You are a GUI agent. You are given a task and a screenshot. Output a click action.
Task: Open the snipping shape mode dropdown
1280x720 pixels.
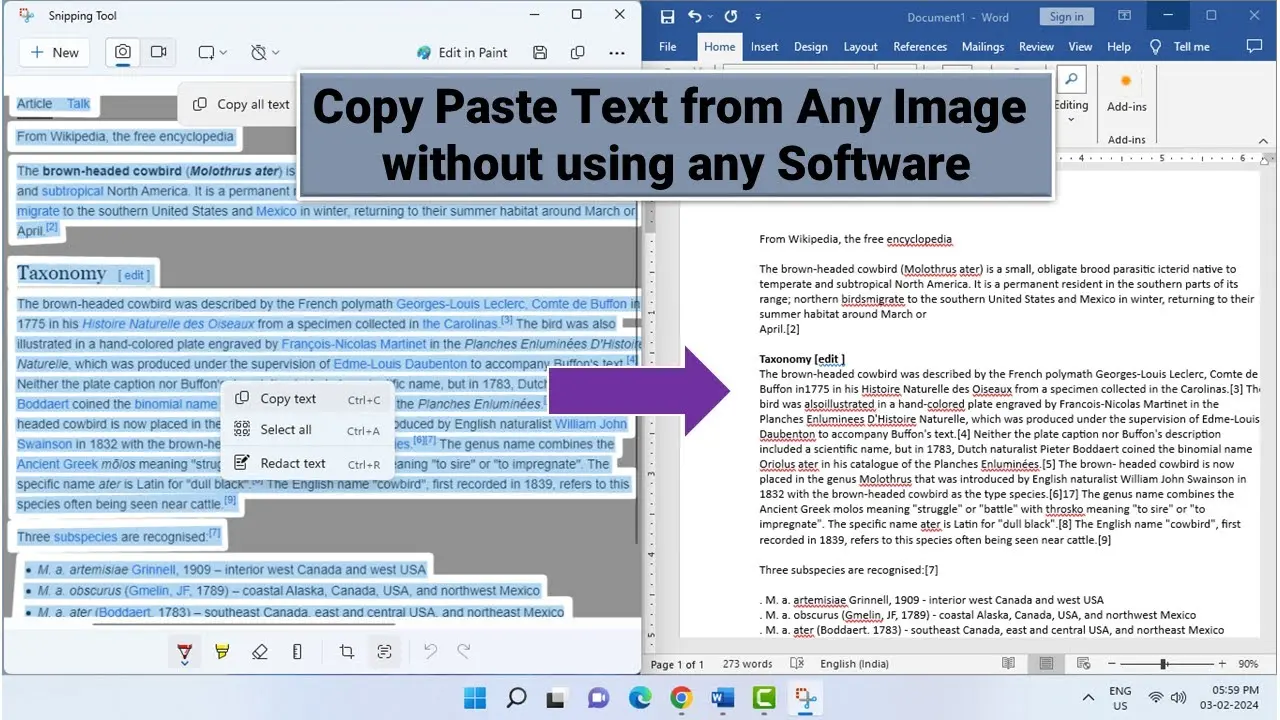pyautogui.click(x=212, y=53)
